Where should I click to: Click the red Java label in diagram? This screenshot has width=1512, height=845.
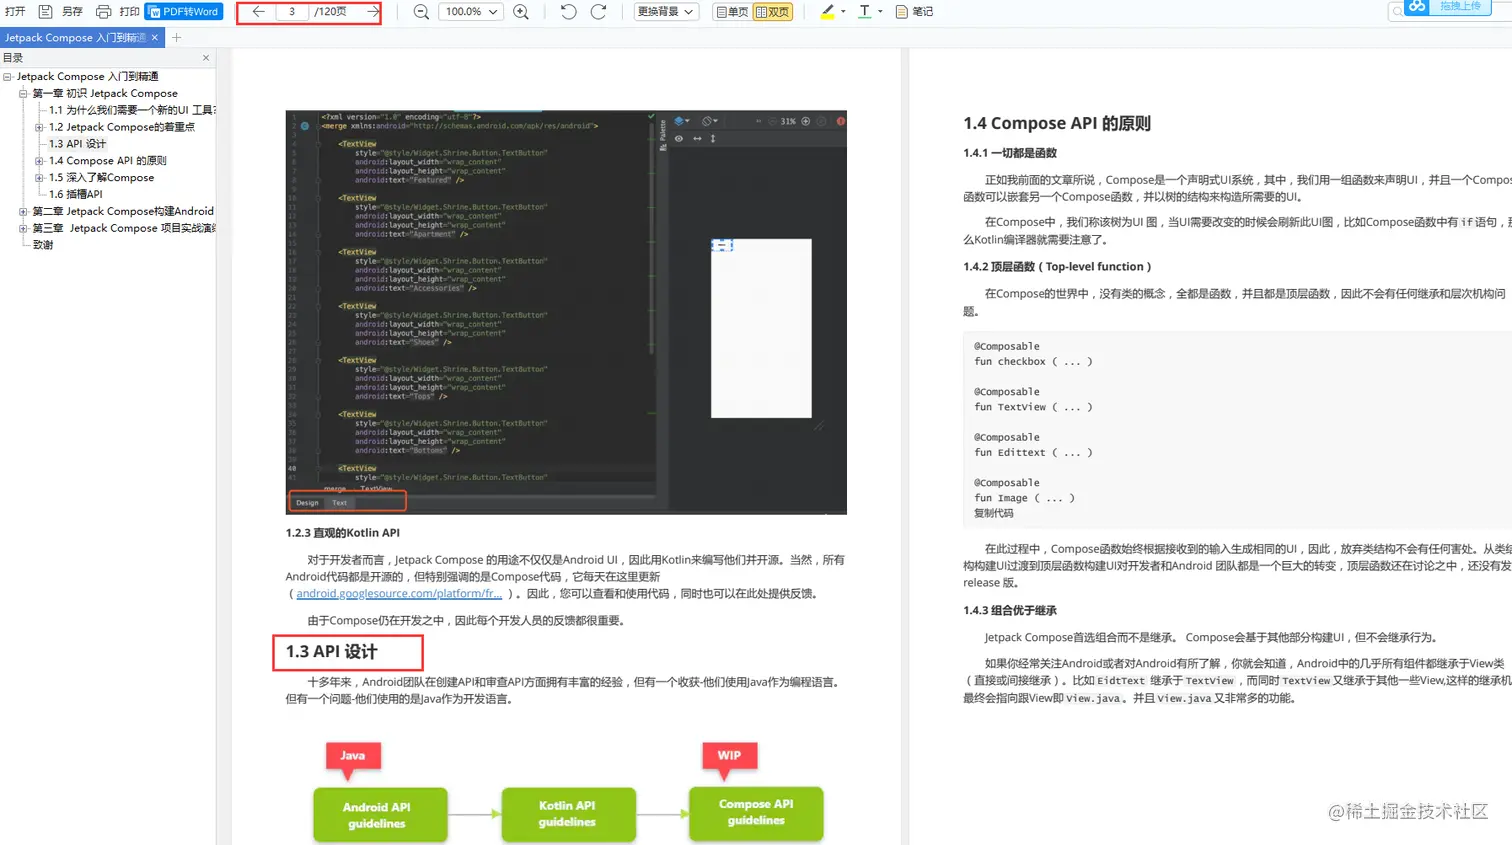pos(353,756)
